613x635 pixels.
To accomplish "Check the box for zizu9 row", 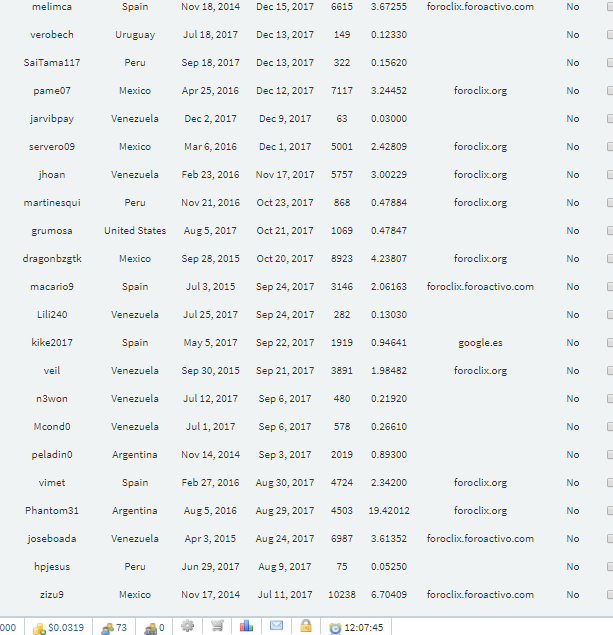I will click(610, 595).
